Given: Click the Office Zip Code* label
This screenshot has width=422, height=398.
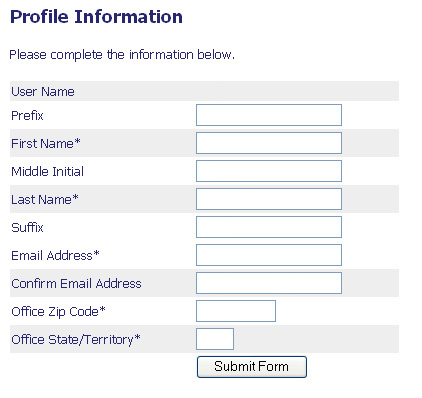Looking at the screenshot, I should click(58, 312).
